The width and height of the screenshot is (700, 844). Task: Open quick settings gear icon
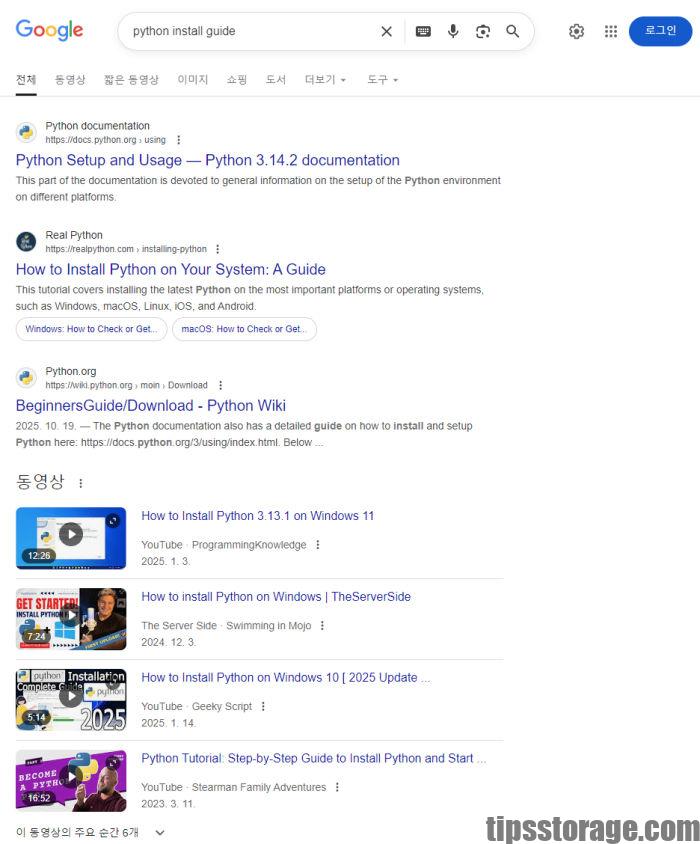click(576, 31)
